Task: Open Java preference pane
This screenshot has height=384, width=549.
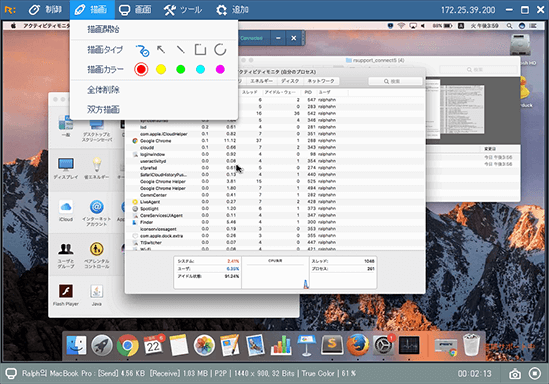Action: coord(97,295)
